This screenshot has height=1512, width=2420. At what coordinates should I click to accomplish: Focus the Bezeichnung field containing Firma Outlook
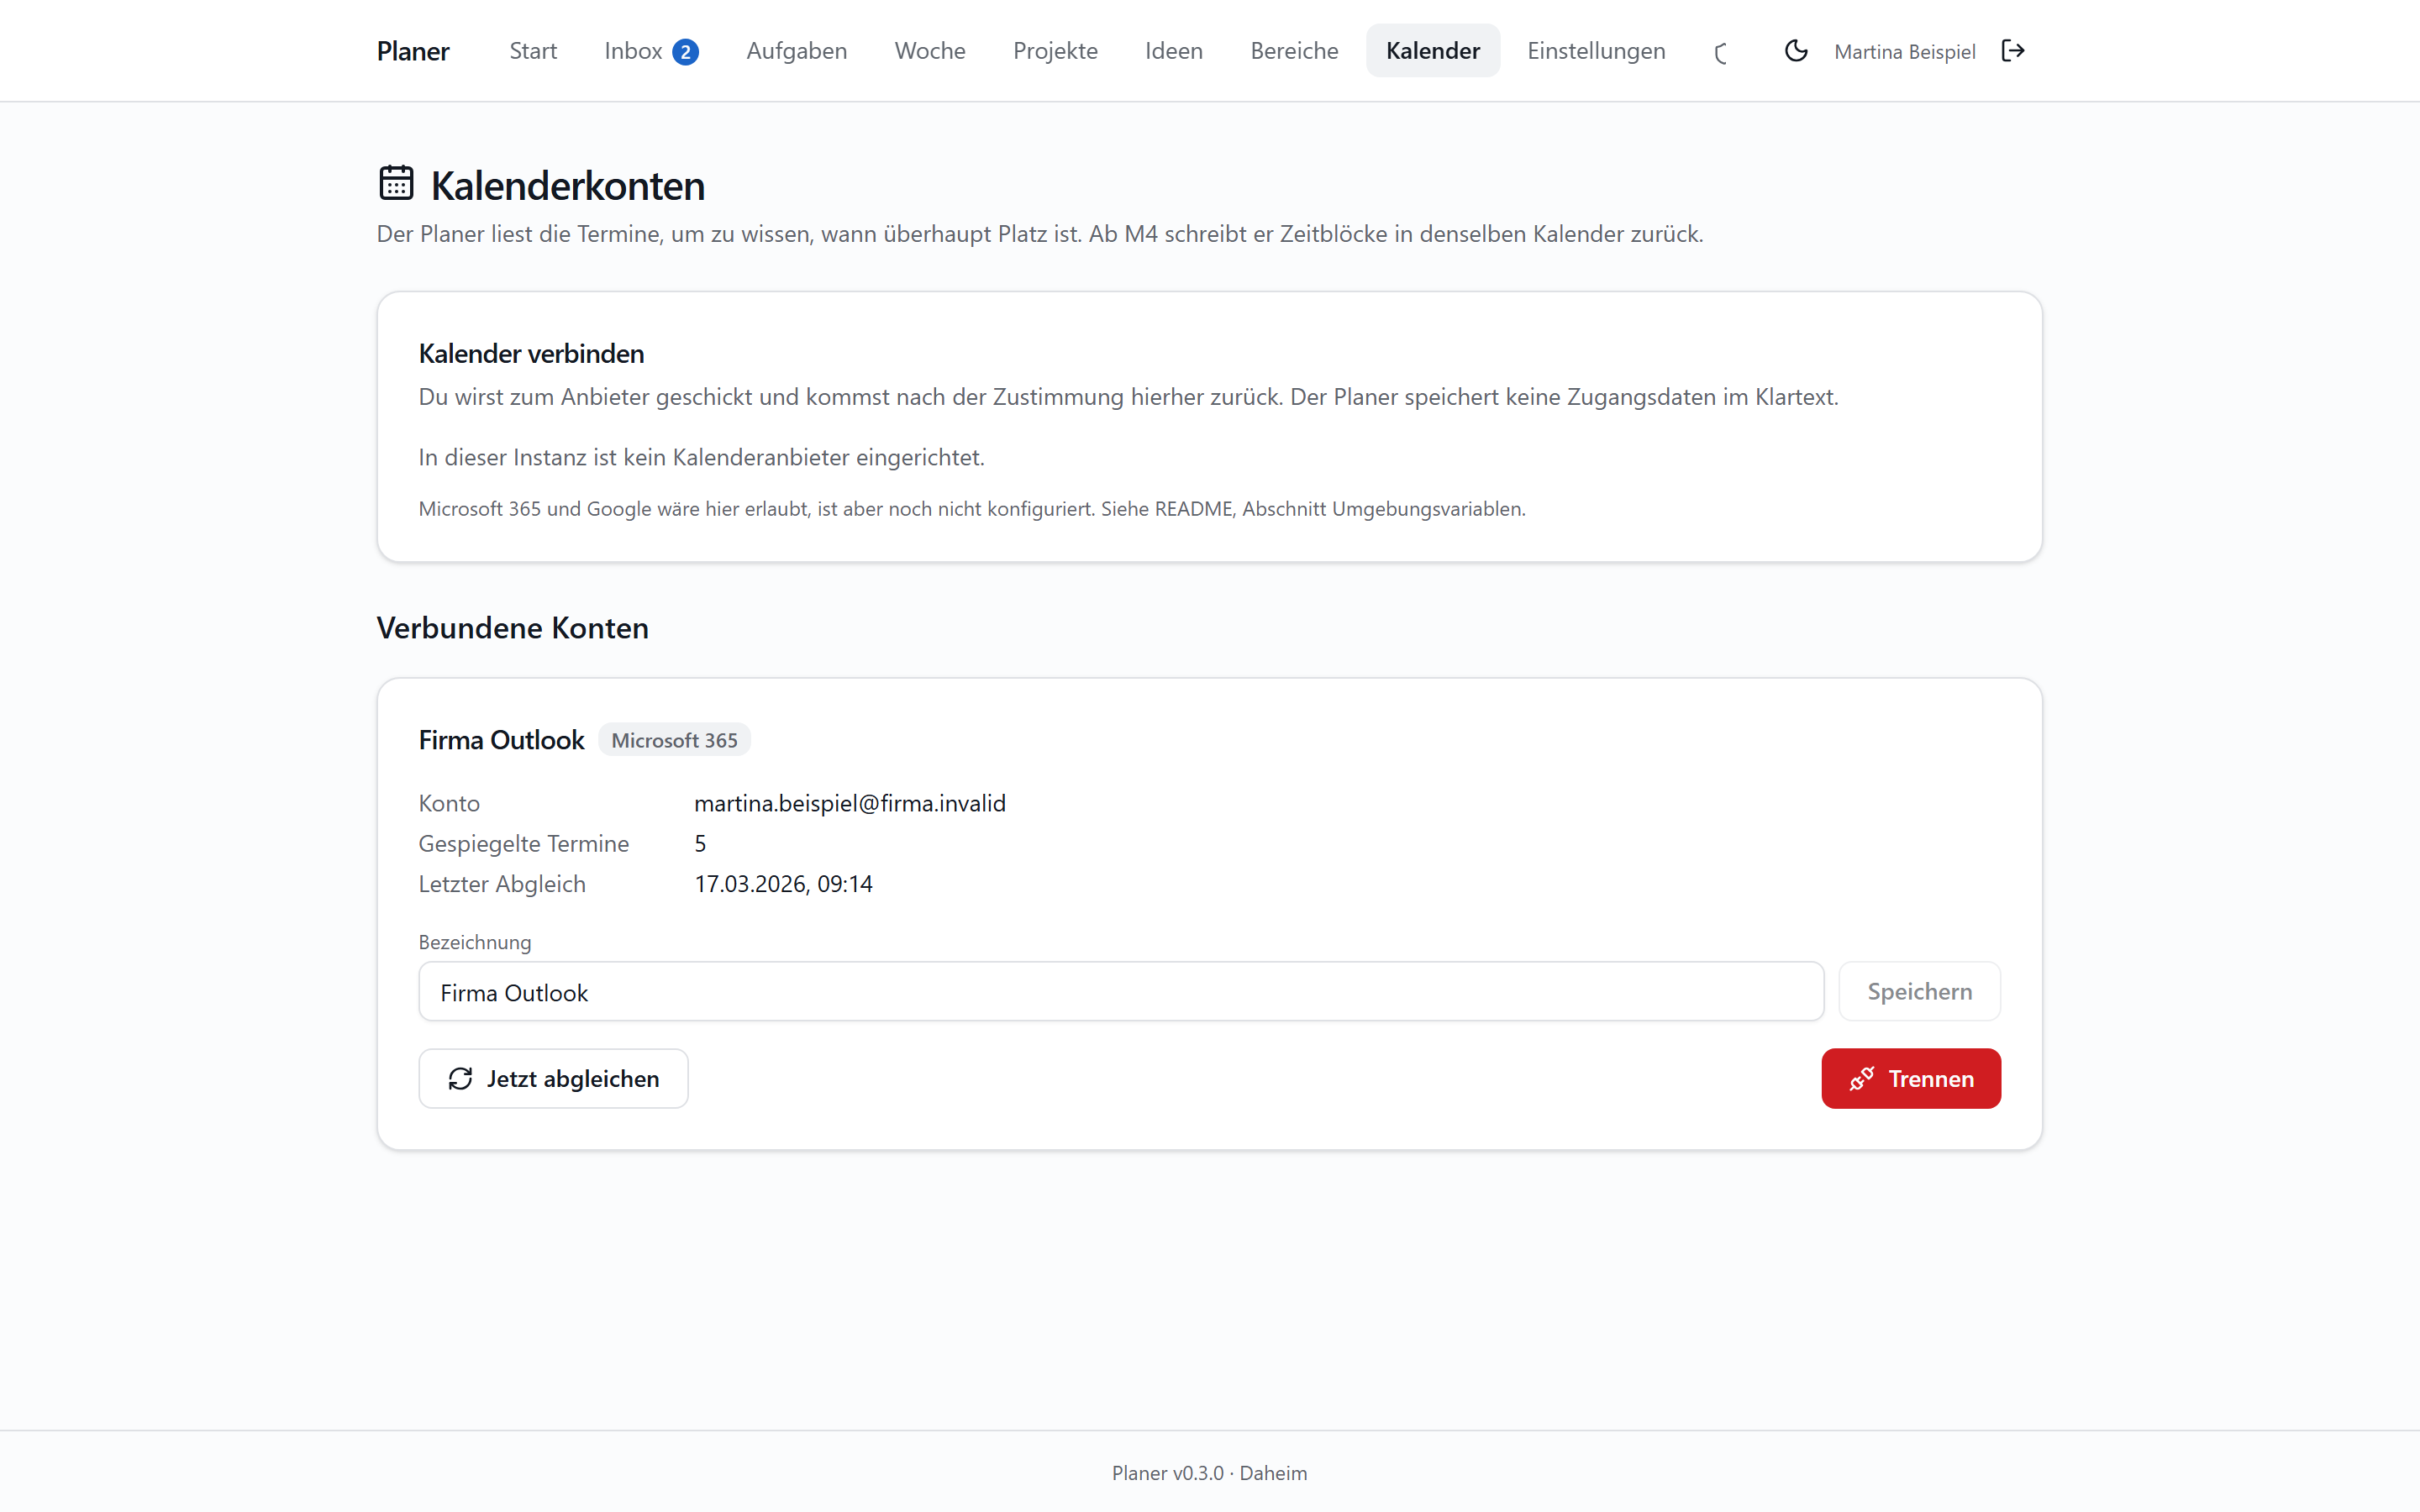[x=1121, y=992]
